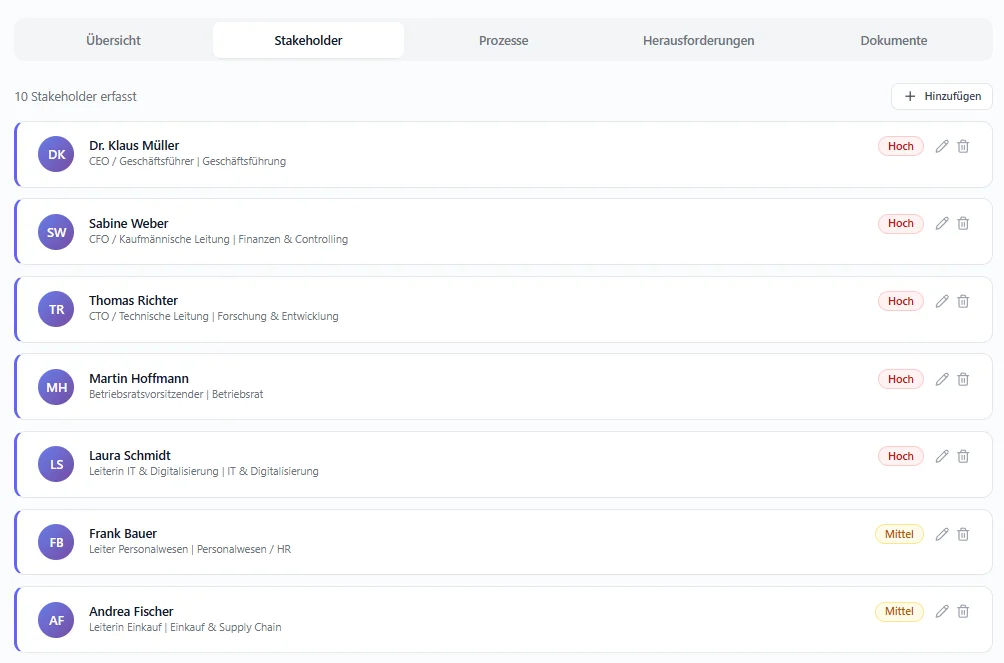The height and width of the screenshot is (663, 1004).
Task: Remove Martin Hoffmann via trash icon
Action: 963,379
